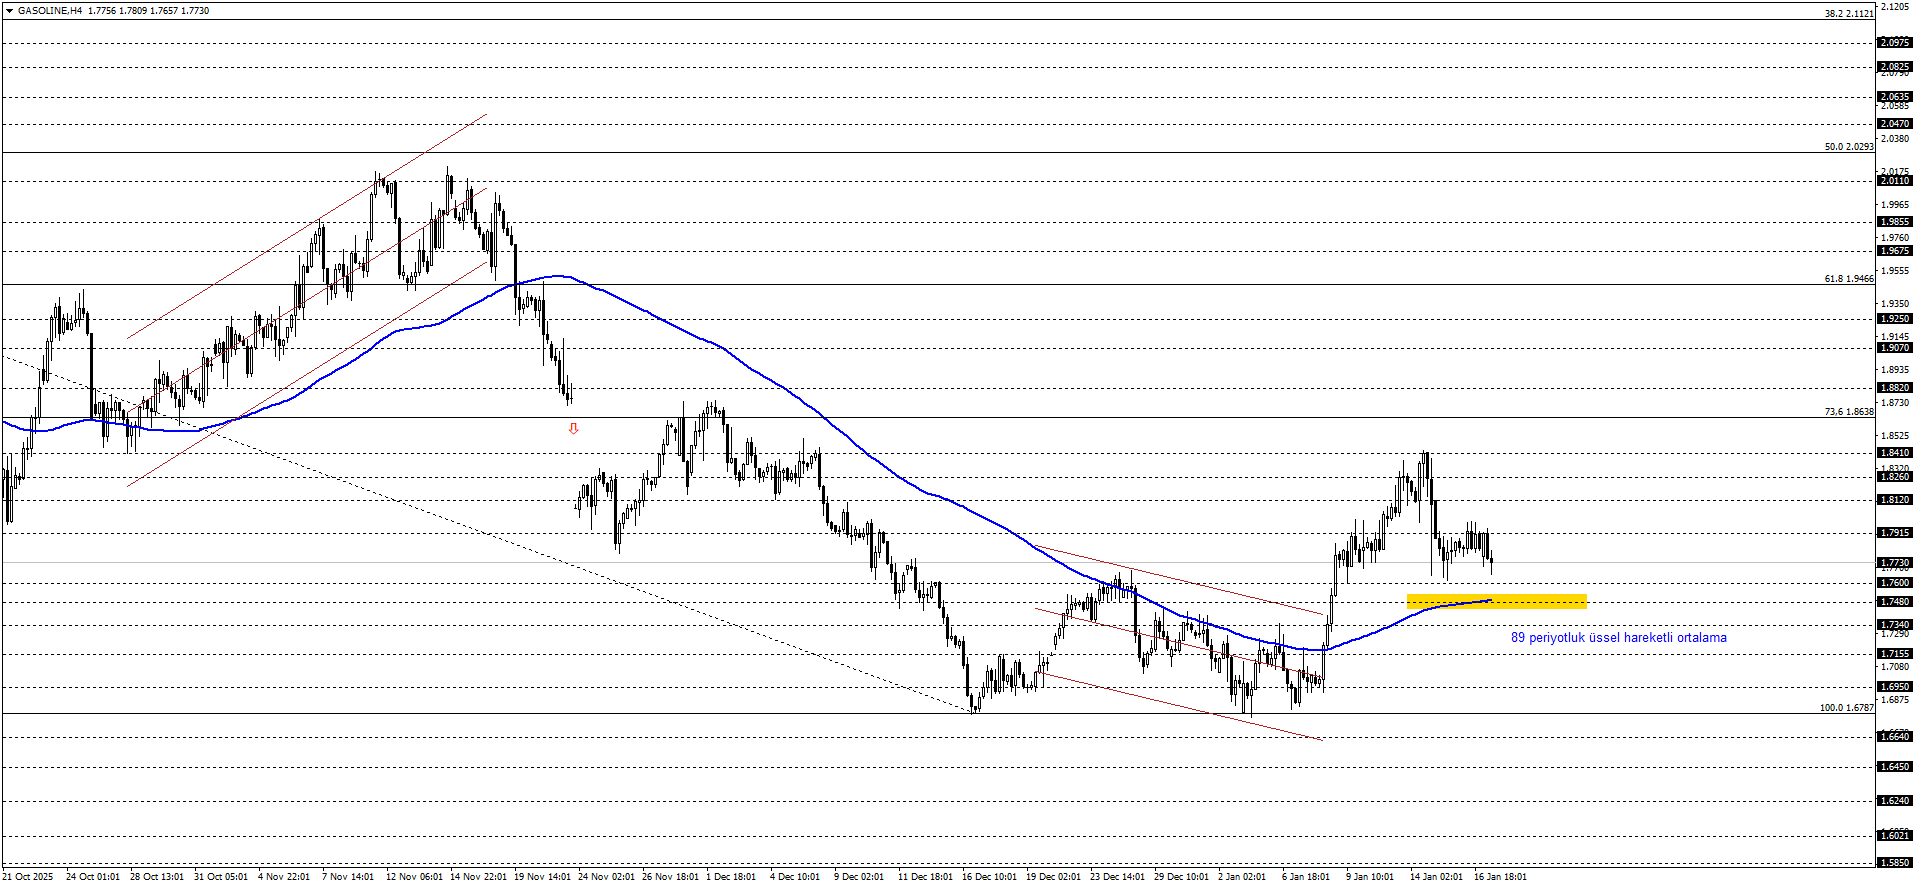Image resolution: width=1916 pixels, height=888 pixels.
Task: Click the red down arrow marker on chart
Action: (573, 428)
